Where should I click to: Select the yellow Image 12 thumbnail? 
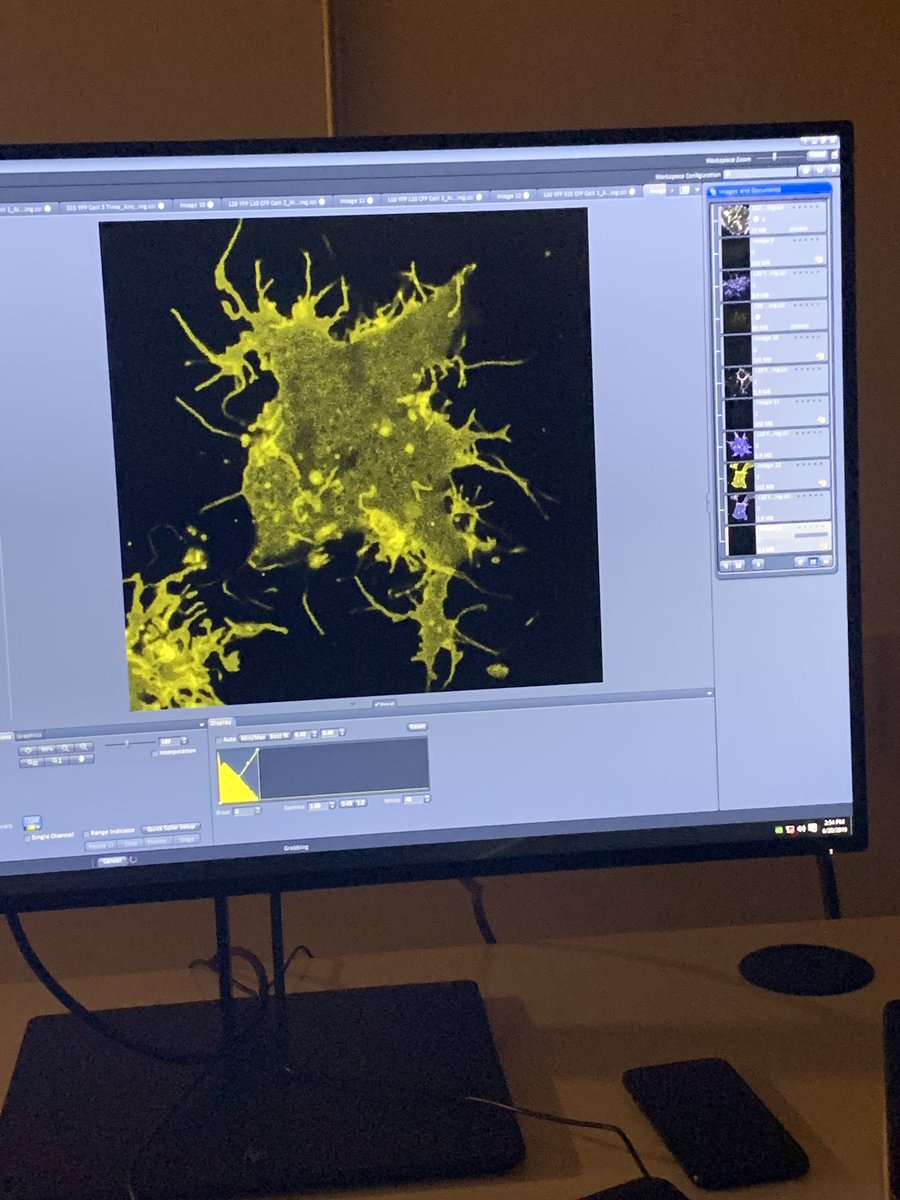coord(740,477)
